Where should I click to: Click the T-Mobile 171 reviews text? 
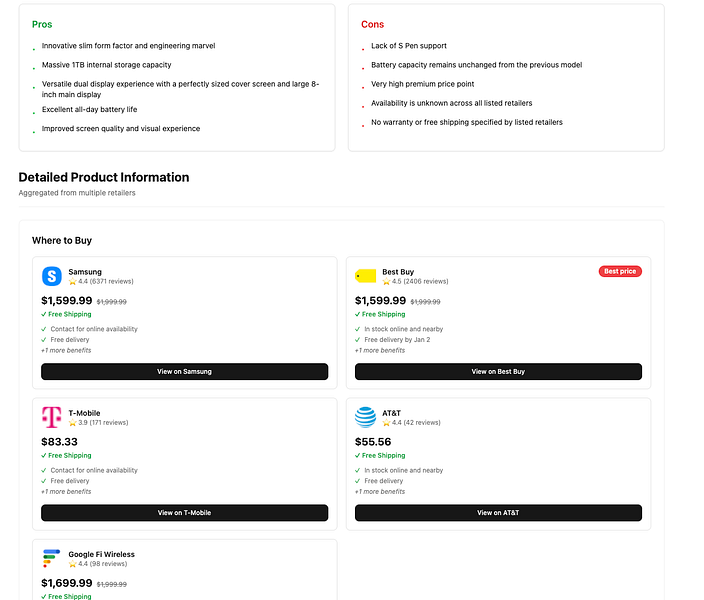109,423
